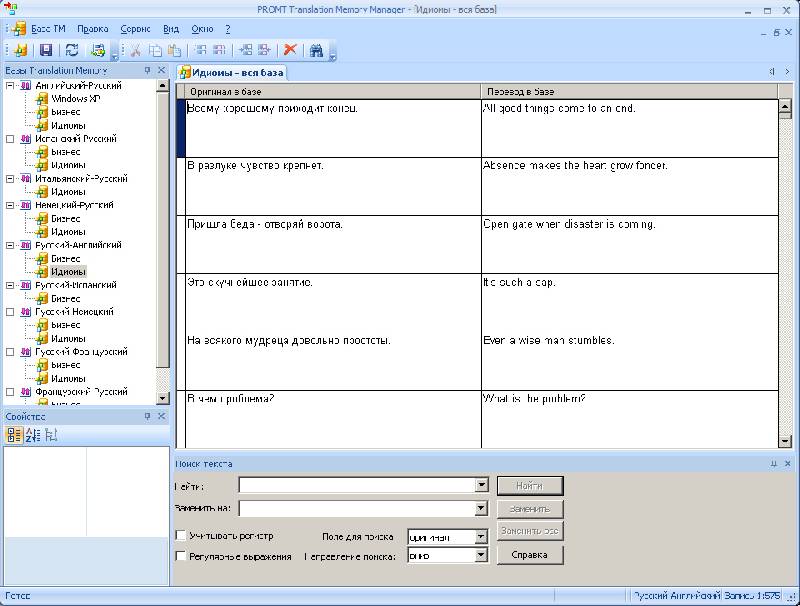This screenshot has width=800, height=606.
Task: Click the add record after toolbar icon
Action: click(264, 50)
